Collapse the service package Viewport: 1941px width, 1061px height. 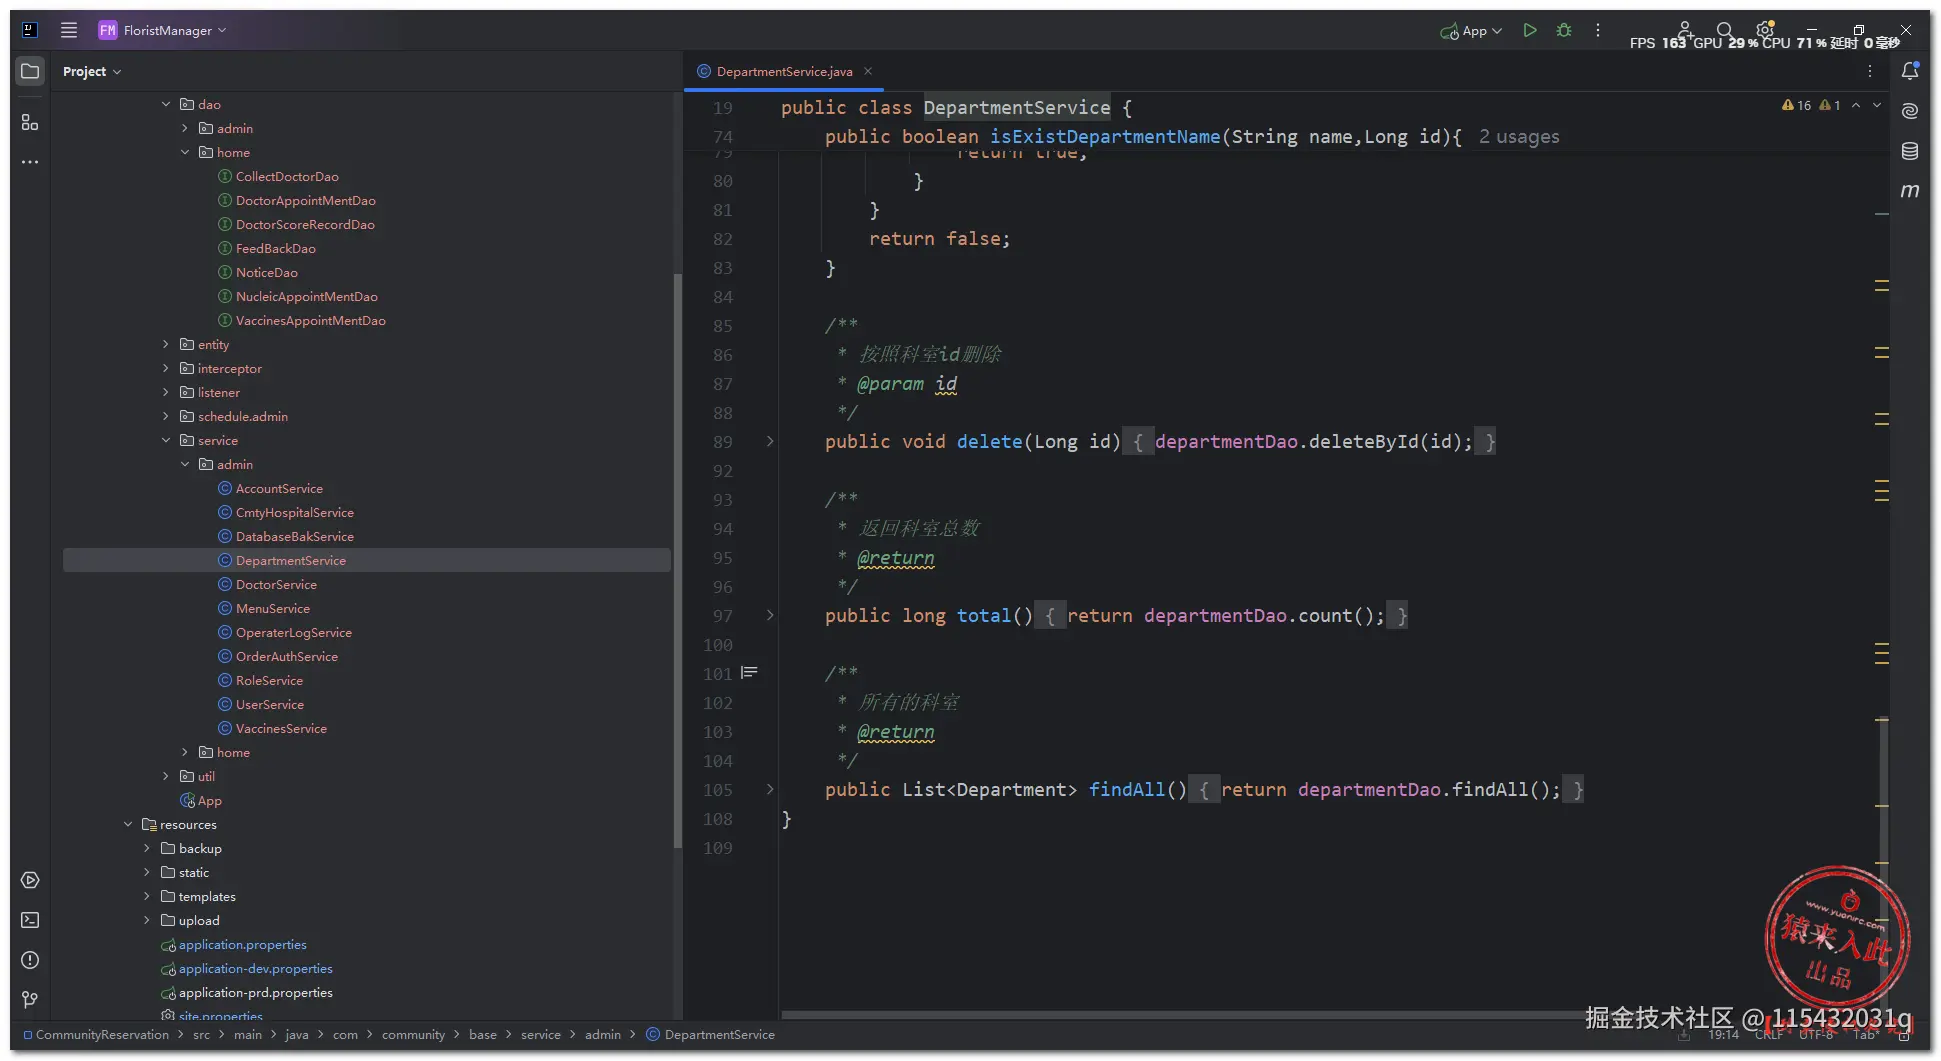point(166,440)
